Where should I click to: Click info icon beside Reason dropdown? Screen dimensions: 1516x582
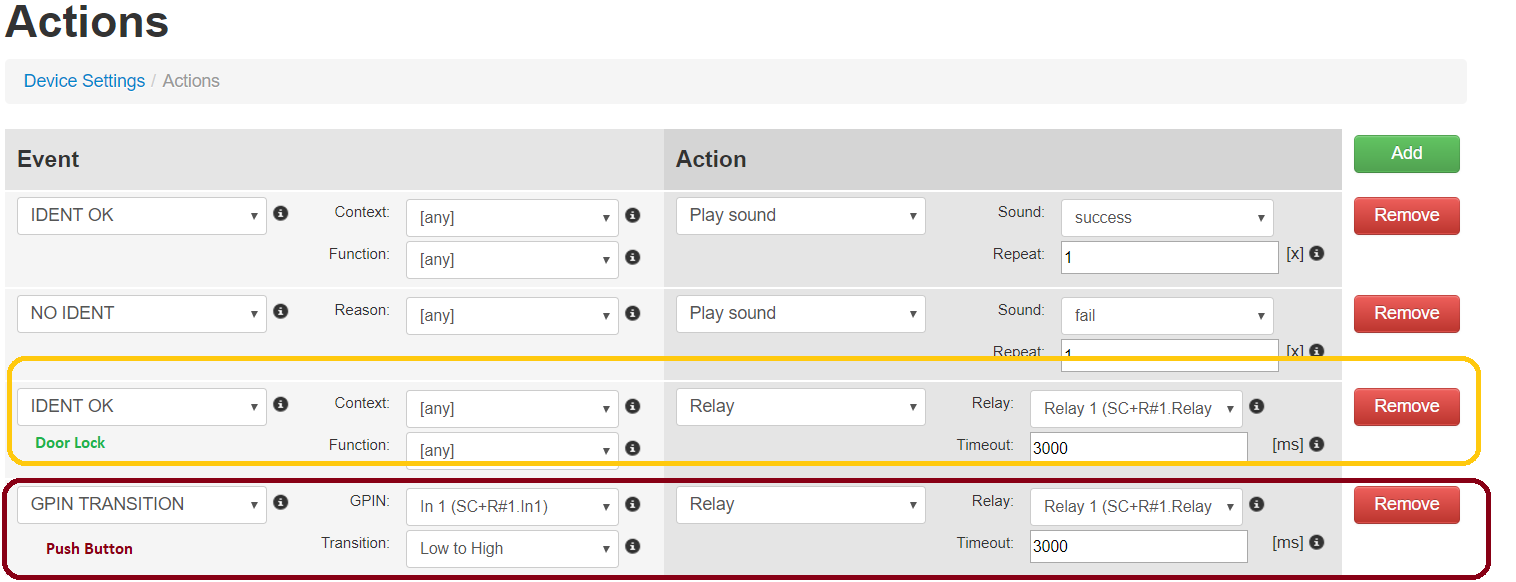(632, 314)
